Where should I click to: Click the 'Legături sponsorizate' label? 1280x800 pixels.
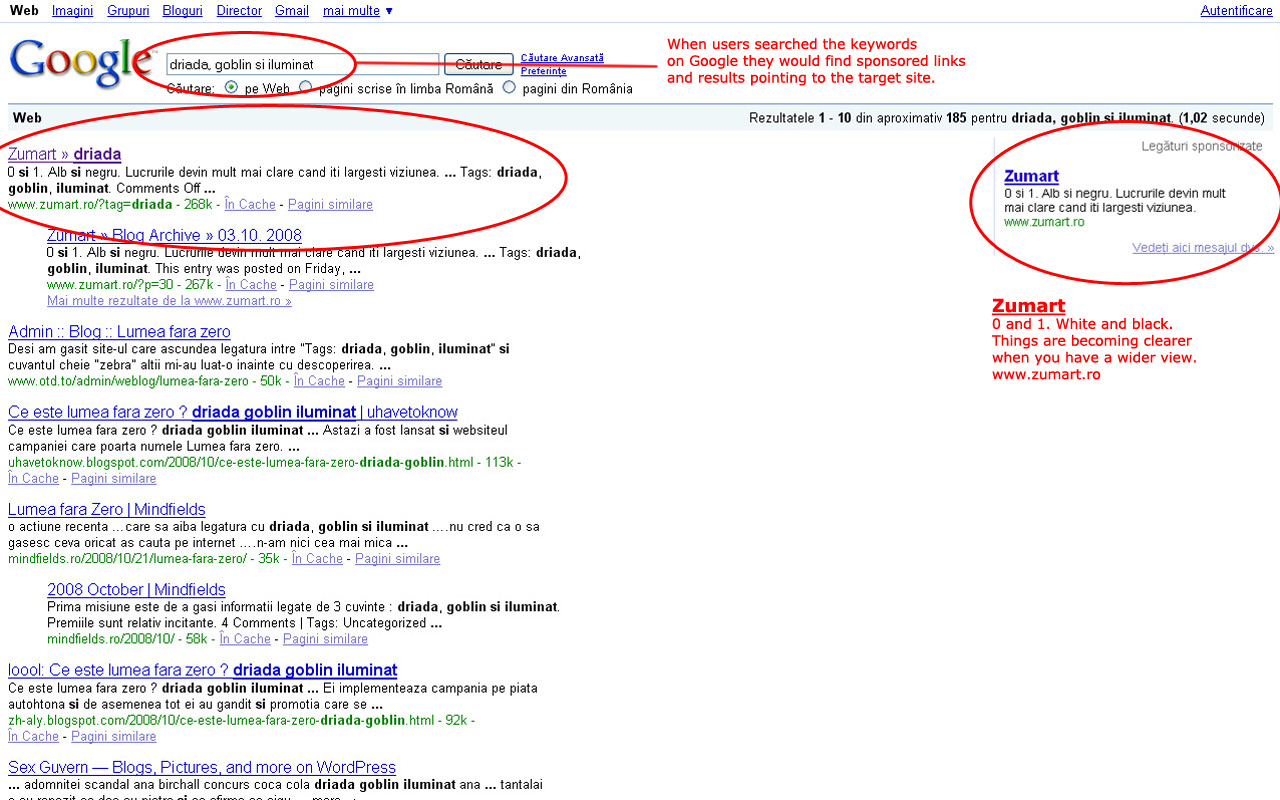pos(1202,146)
